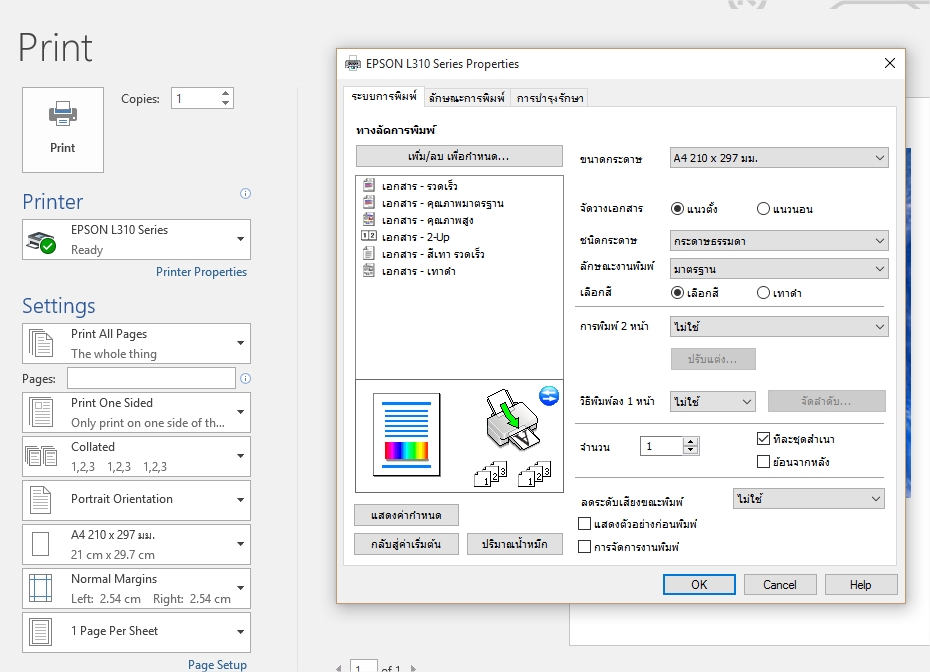Choose the เทาดำ grayscale radio option

click(x=763, y=292)
